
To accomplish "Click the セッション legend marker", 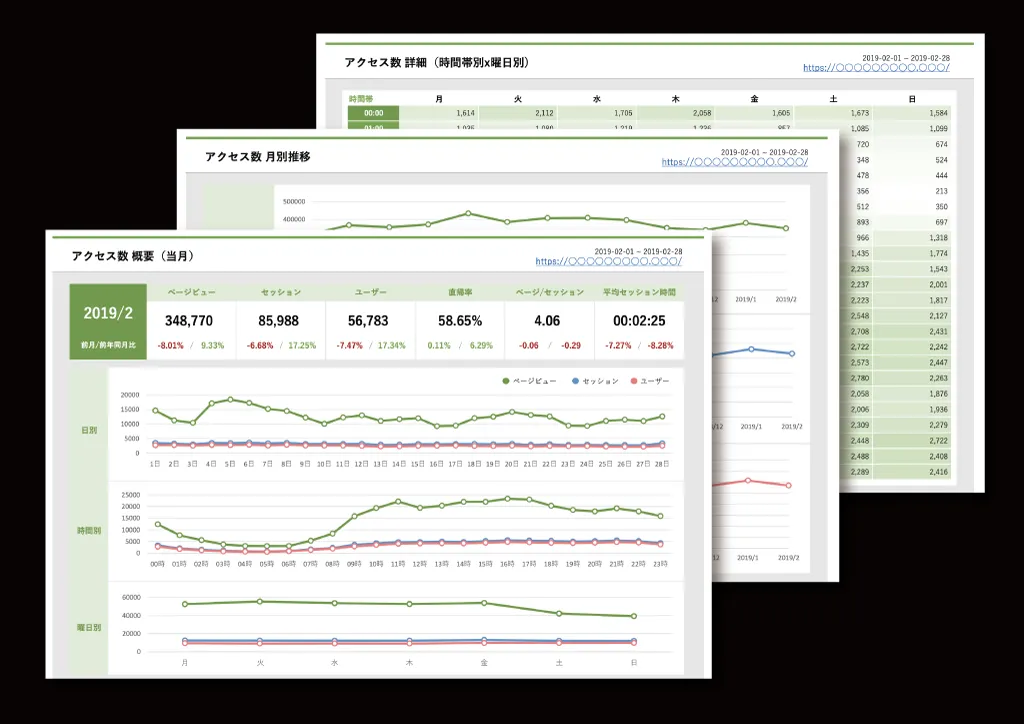I will 575,381.
